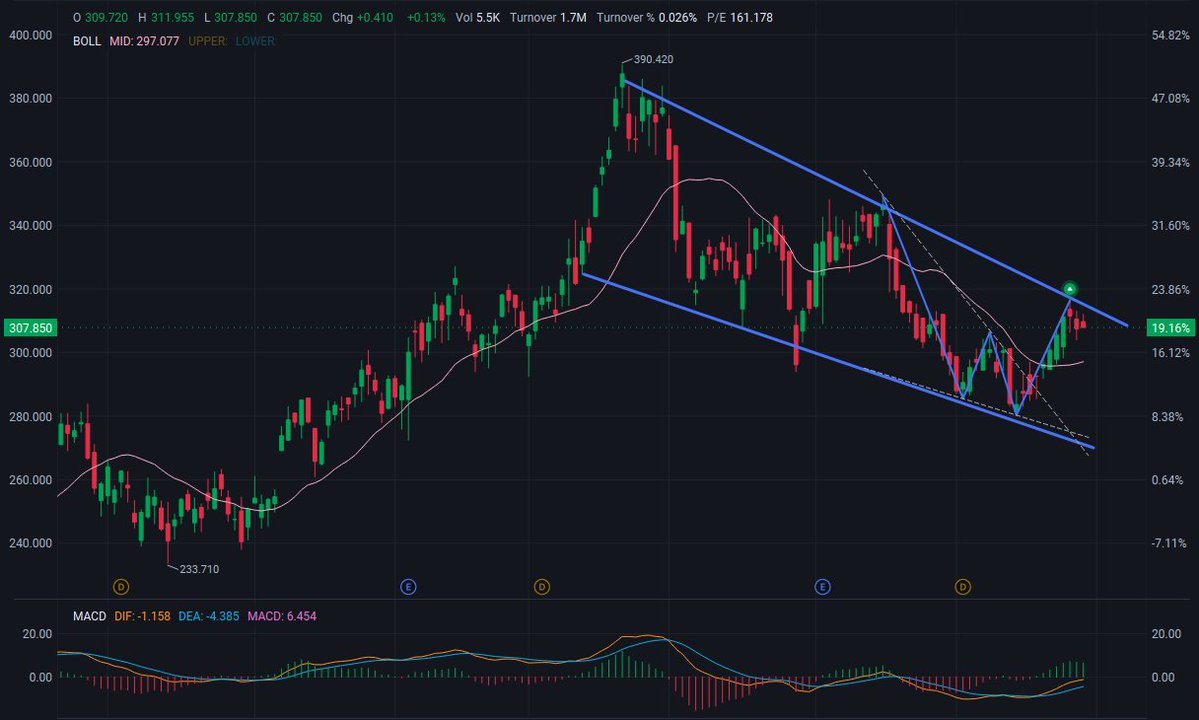Click the 23.86% percentage axis label
Viewport: 1199px width, 720px height.
(1171, 290)
